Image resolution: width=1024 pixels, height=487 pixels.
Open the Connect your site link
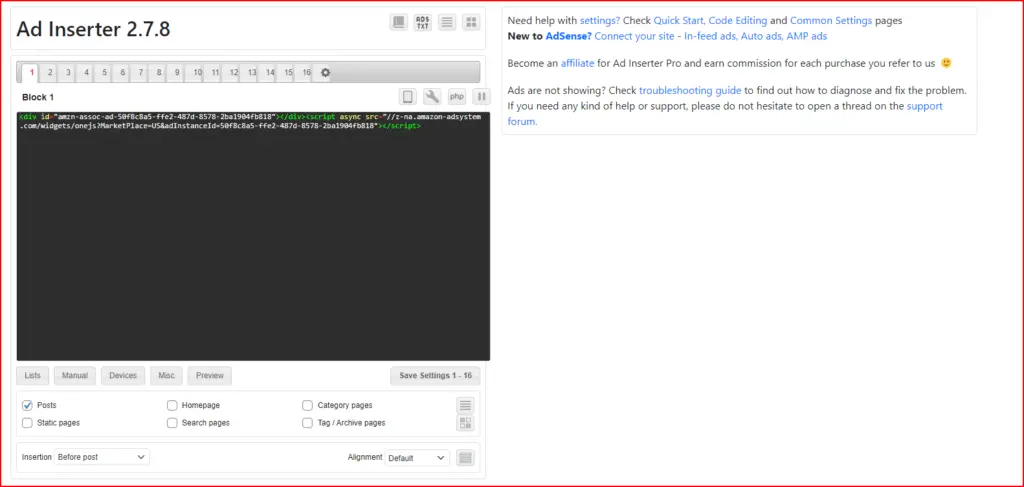[634, 37]
